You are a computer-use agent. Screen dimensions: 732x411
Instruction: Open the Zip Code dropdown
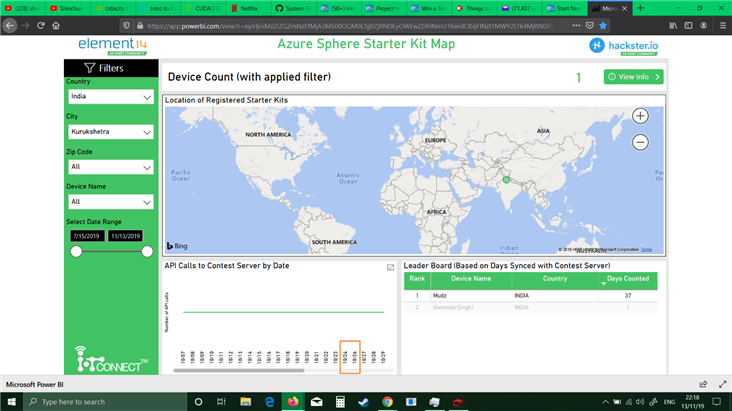110,167
